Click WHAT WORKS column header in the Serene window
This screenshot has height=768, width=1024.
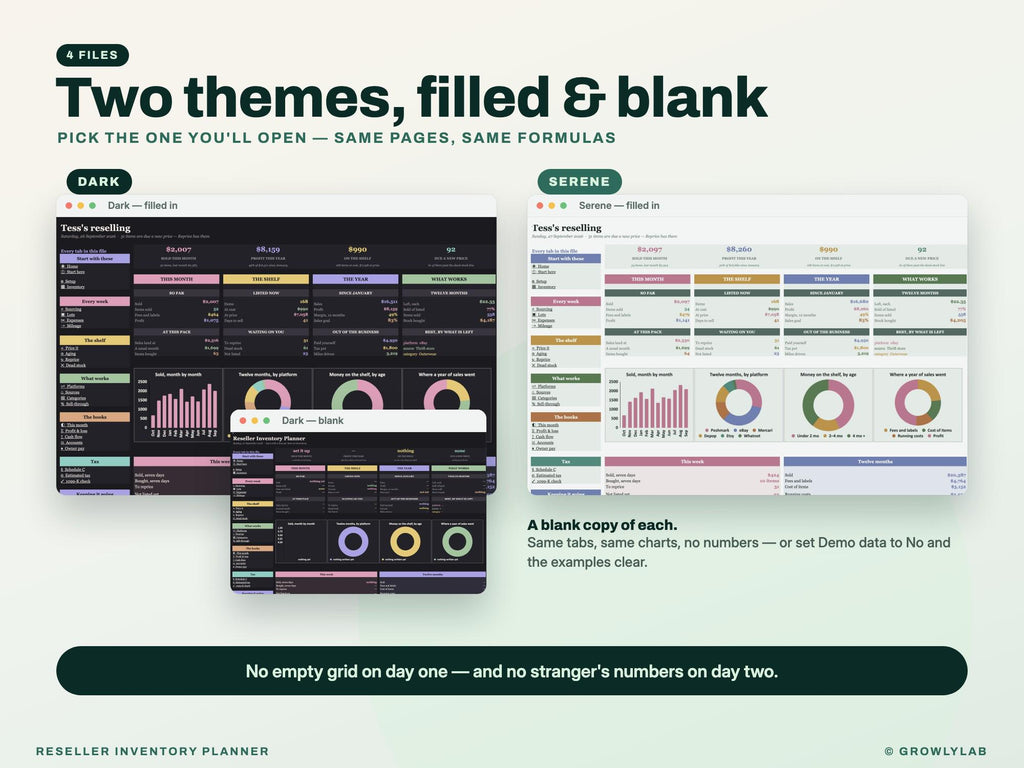coord(920,279)
